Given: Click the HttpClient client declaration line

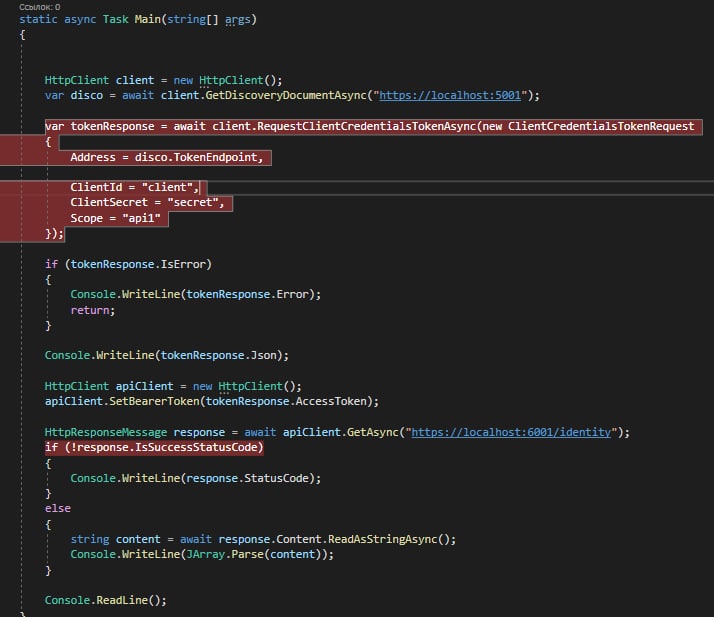Looking at the screenshot, I should tap(163, 80).
